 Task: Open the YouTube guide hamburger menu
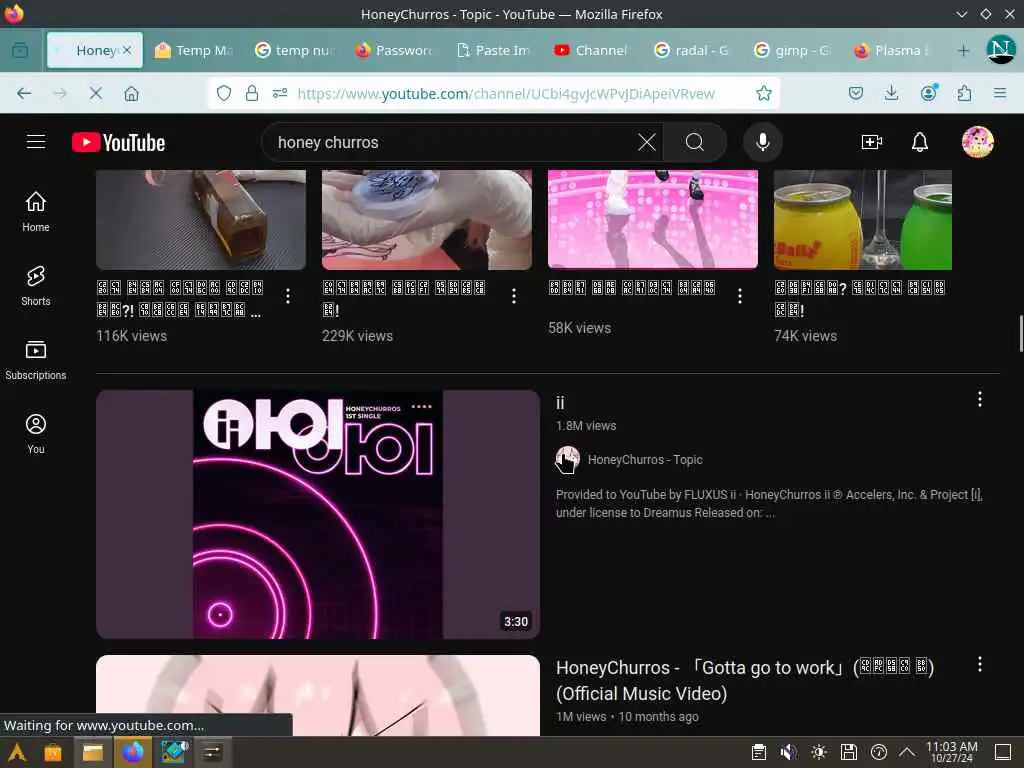(36, 142)
